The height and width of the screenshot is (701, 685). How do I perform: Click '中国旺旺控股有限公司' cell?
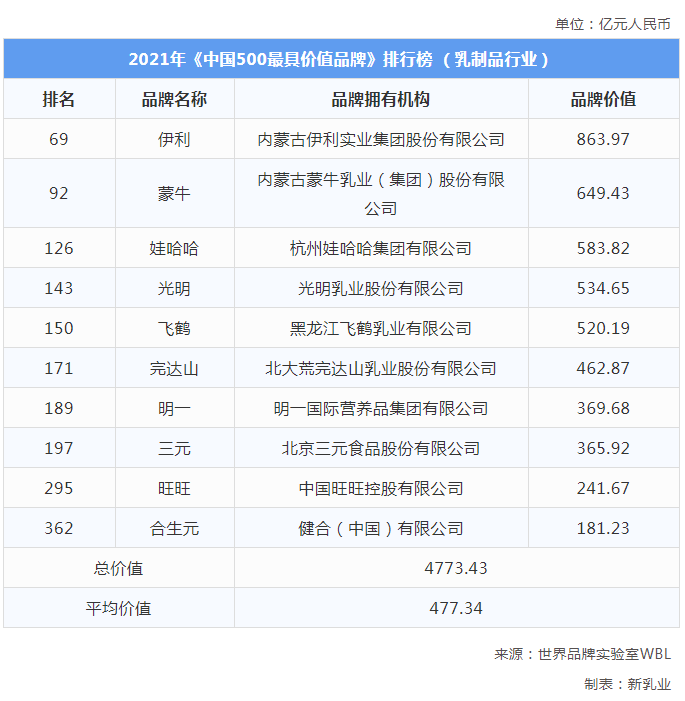pos(381,489)
